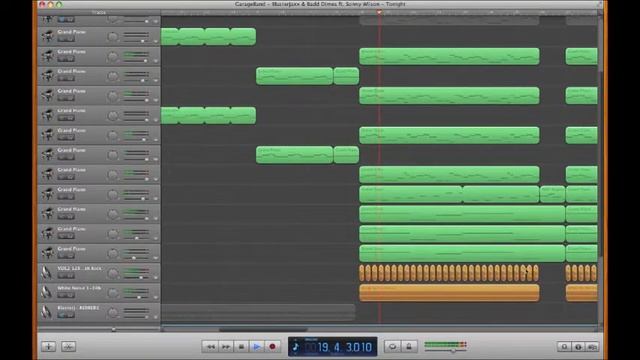The width and height of the screenshot is (640, 360).
Task: Click the master output level meter
Action: point(446,345)
